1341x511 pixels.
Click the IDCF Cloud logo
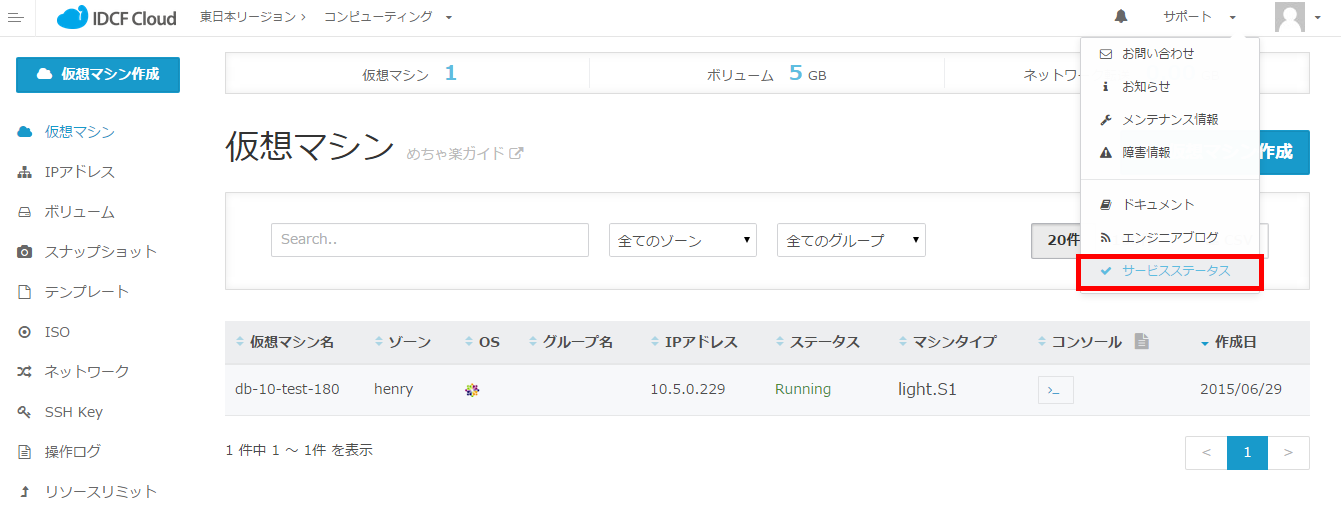[x=117, y=18]
